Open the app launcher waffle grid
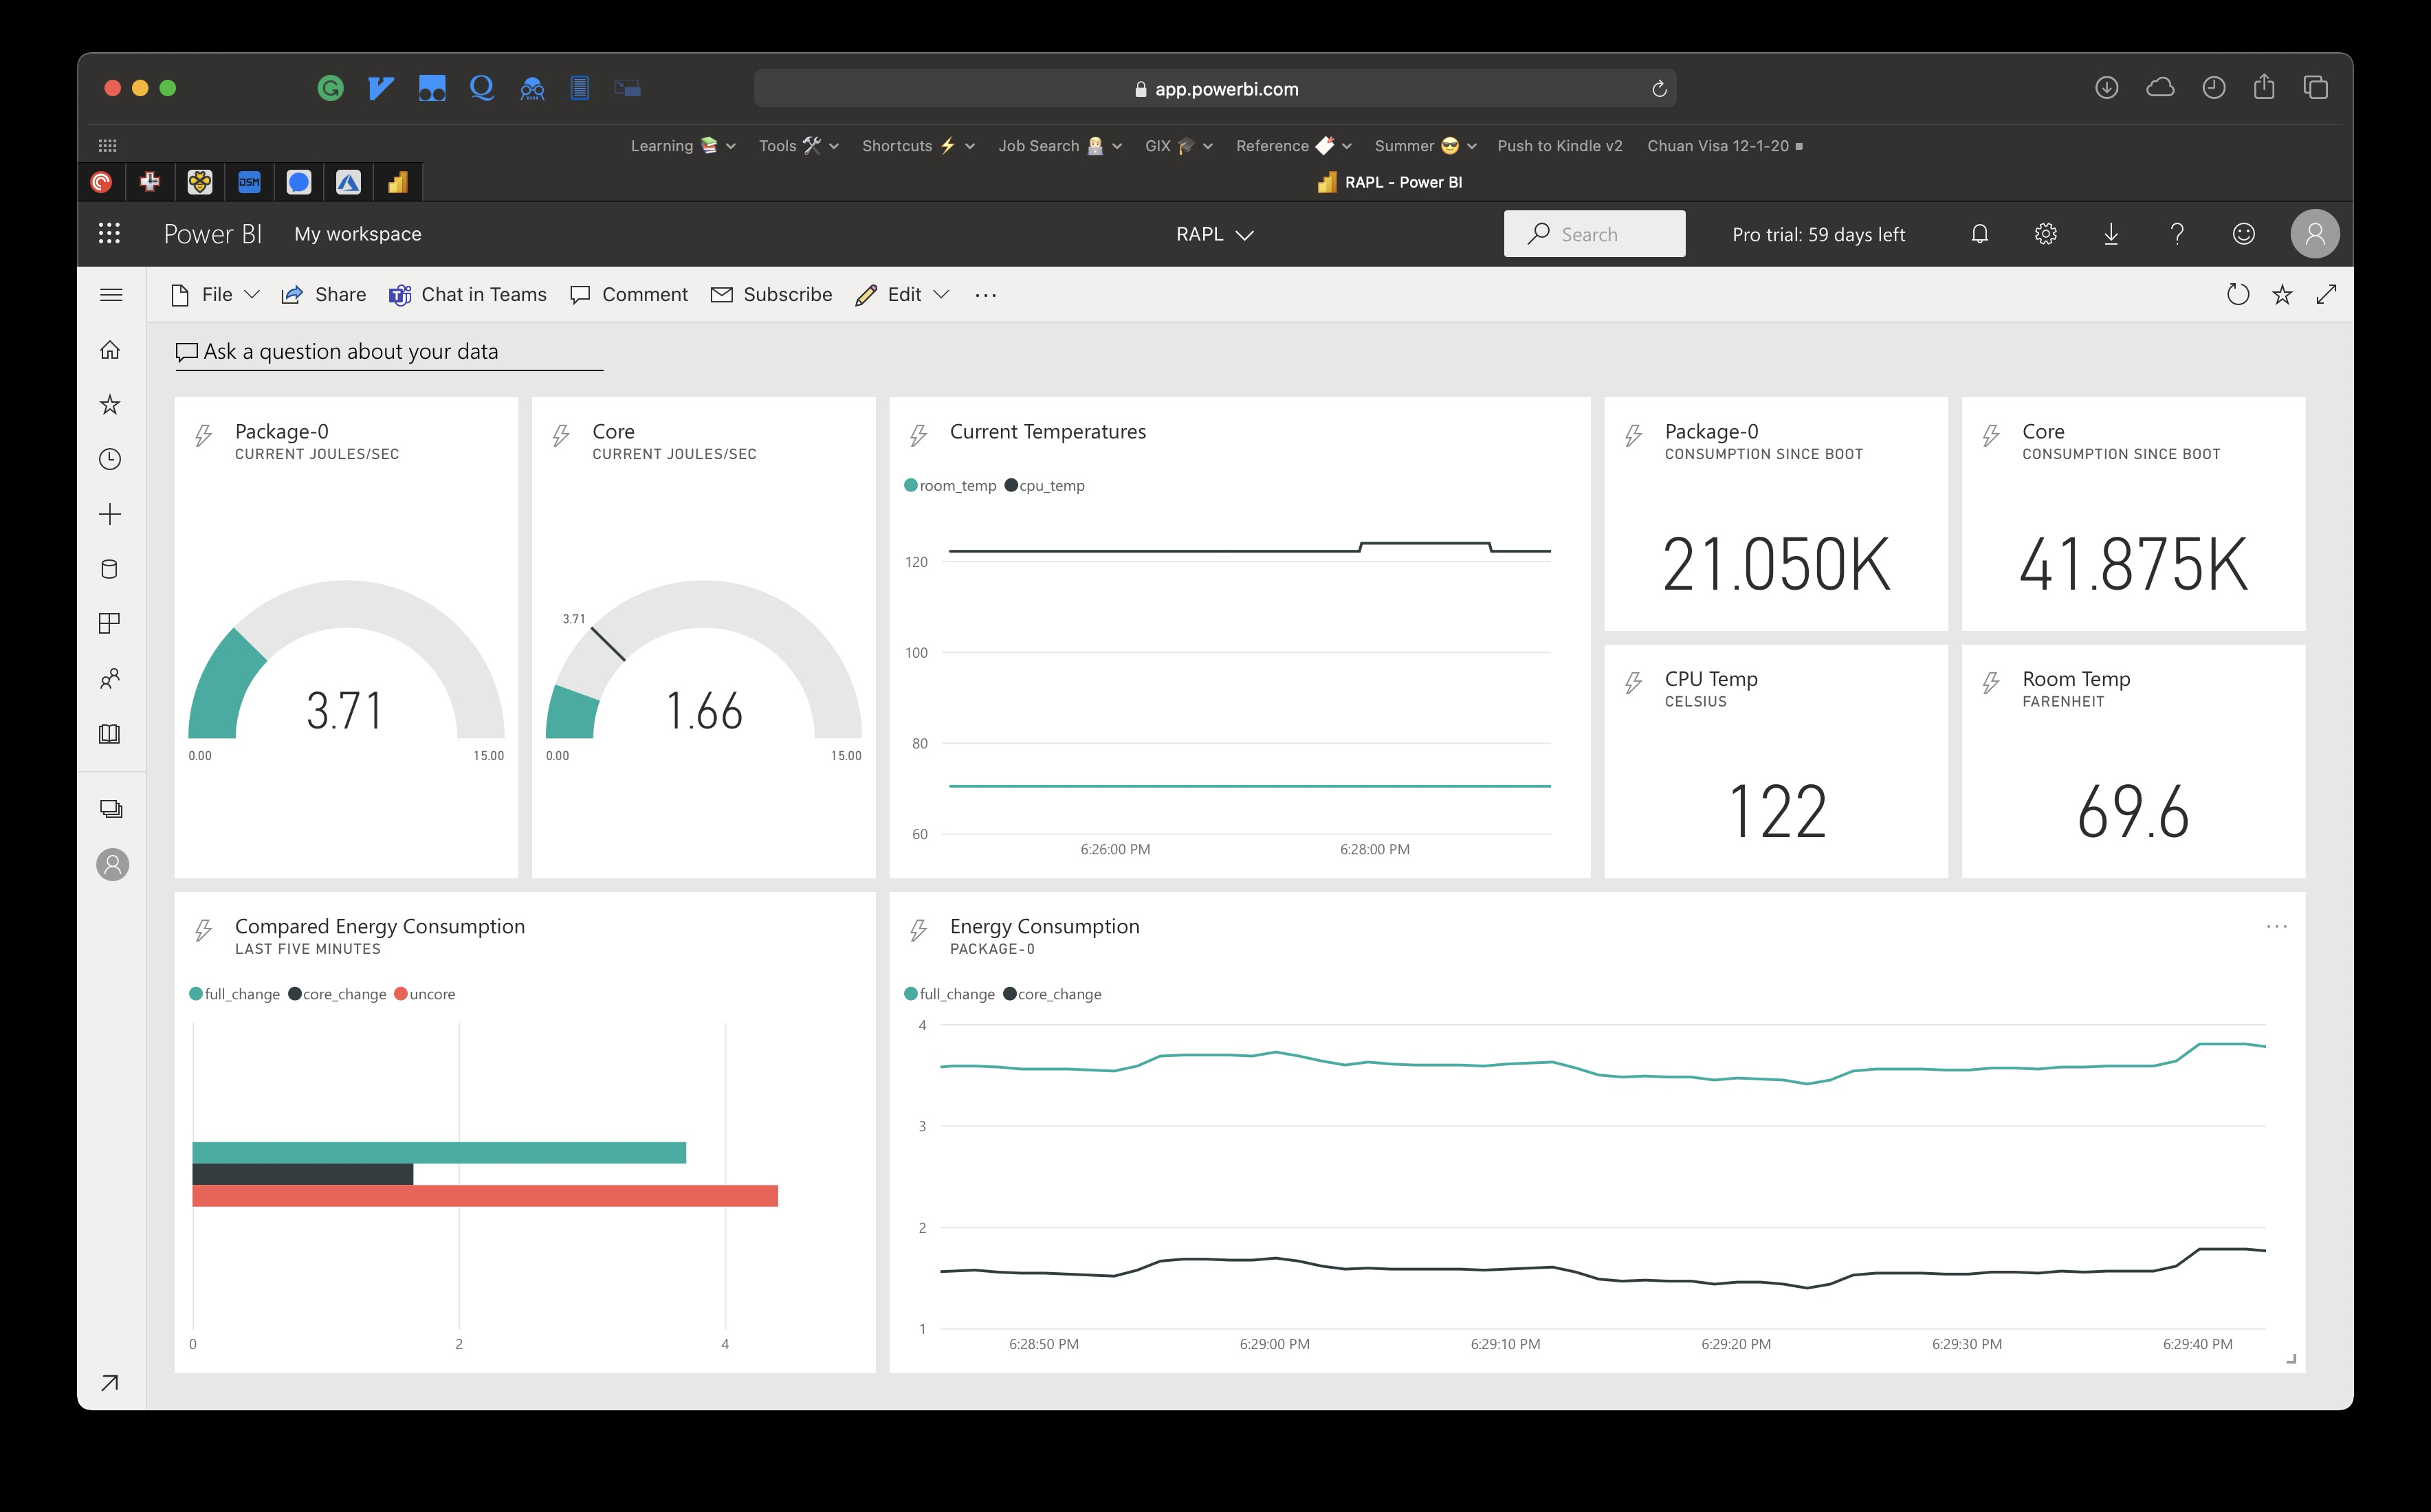Viewport: 2431px width, 1512px height. click(x=109, y=234)
